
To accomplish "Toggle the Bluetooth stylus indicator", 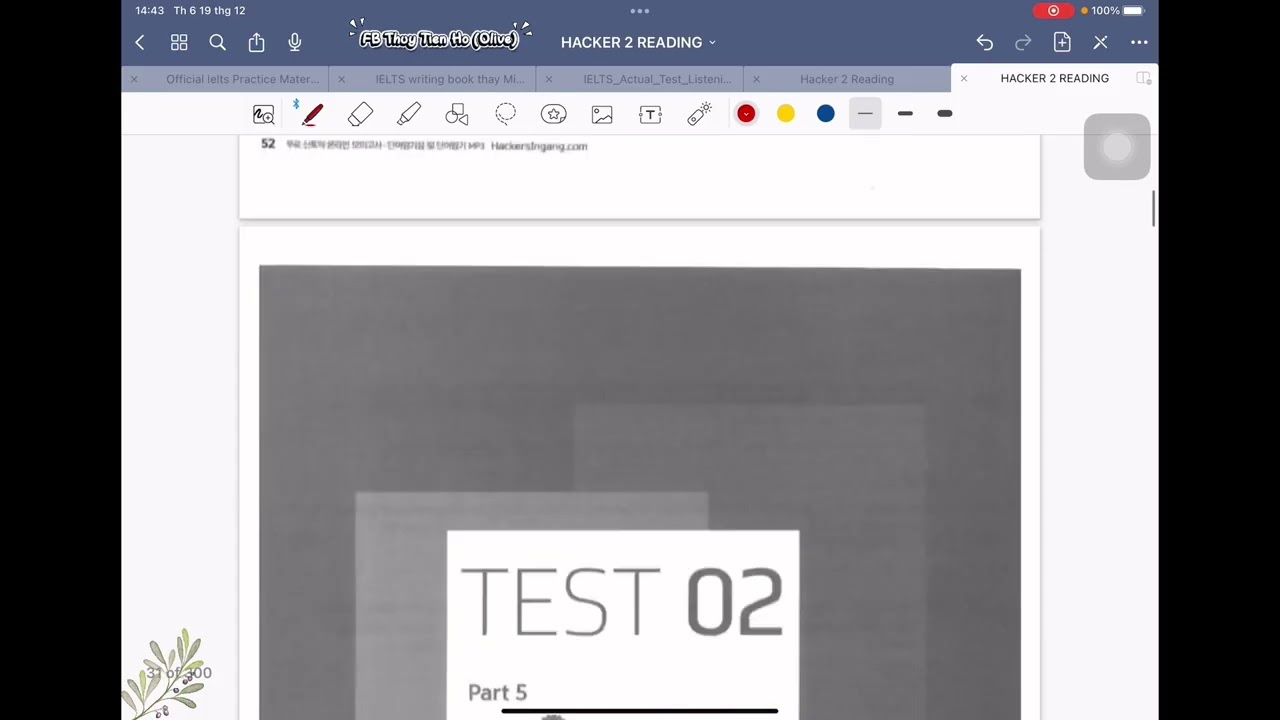I will 296,104.
